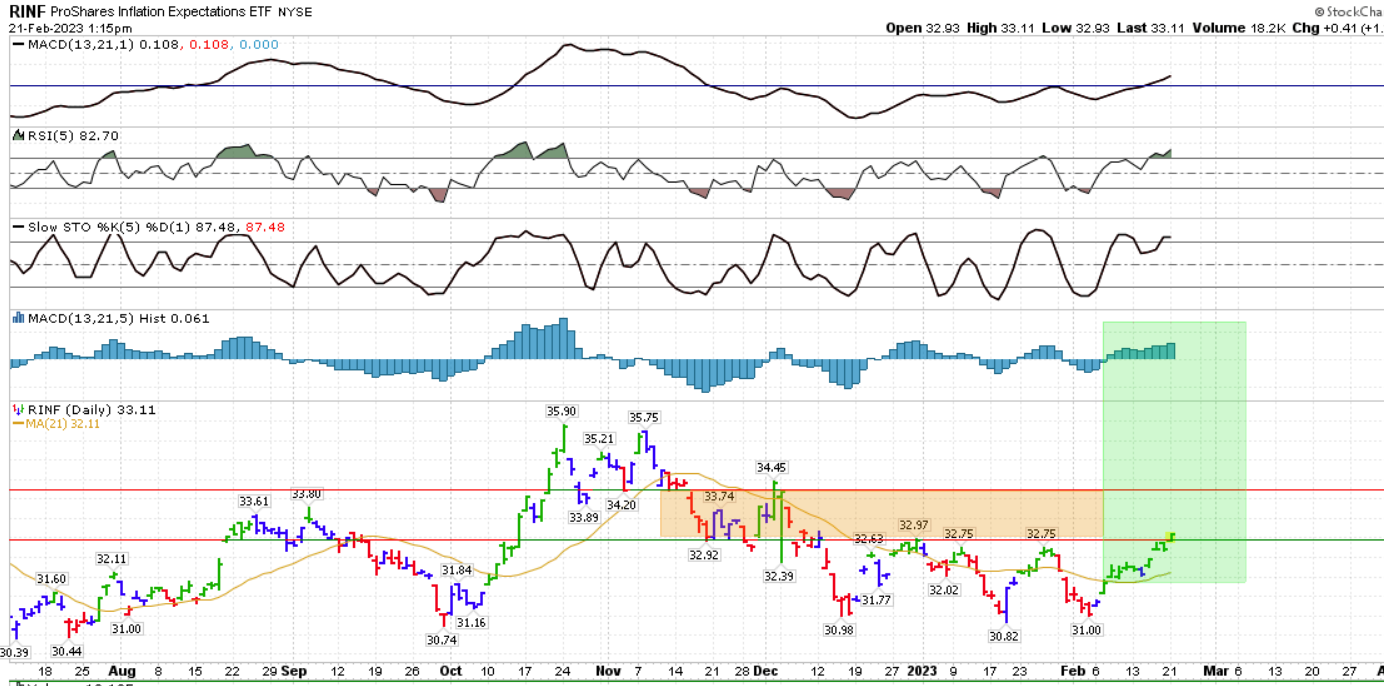Click the 35.75 price label
The width and height of the screenshot is (1384, 686).
[x=644, y=418]
